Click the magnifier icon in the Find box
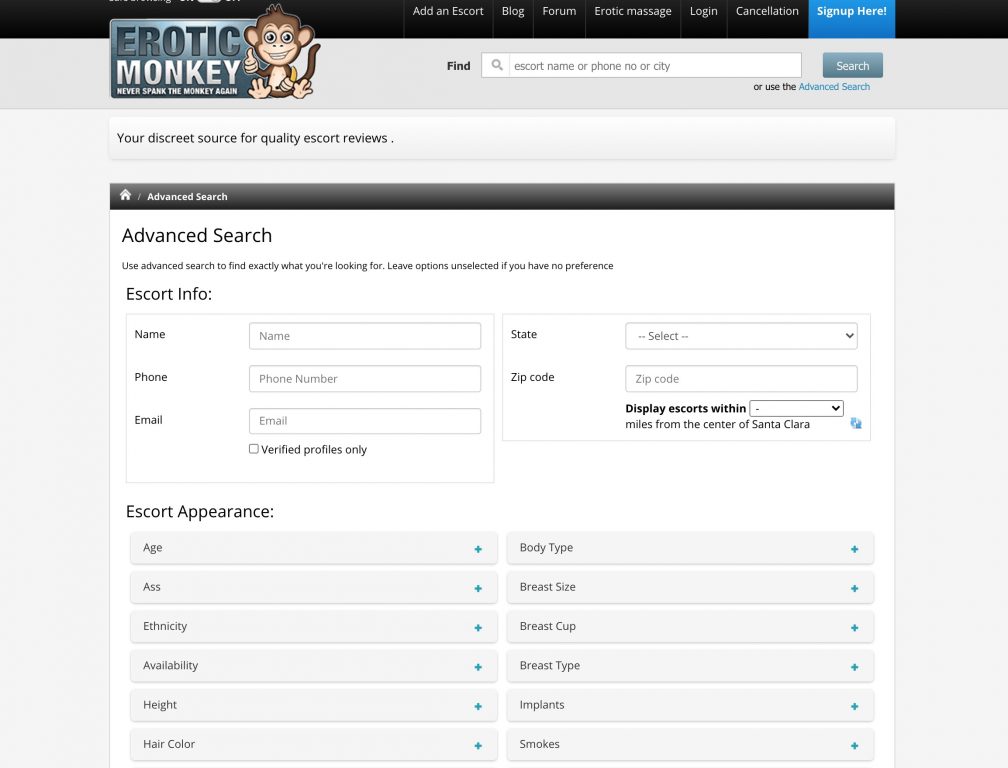This screenshot has height=768, width=1008. pos(497,65)
